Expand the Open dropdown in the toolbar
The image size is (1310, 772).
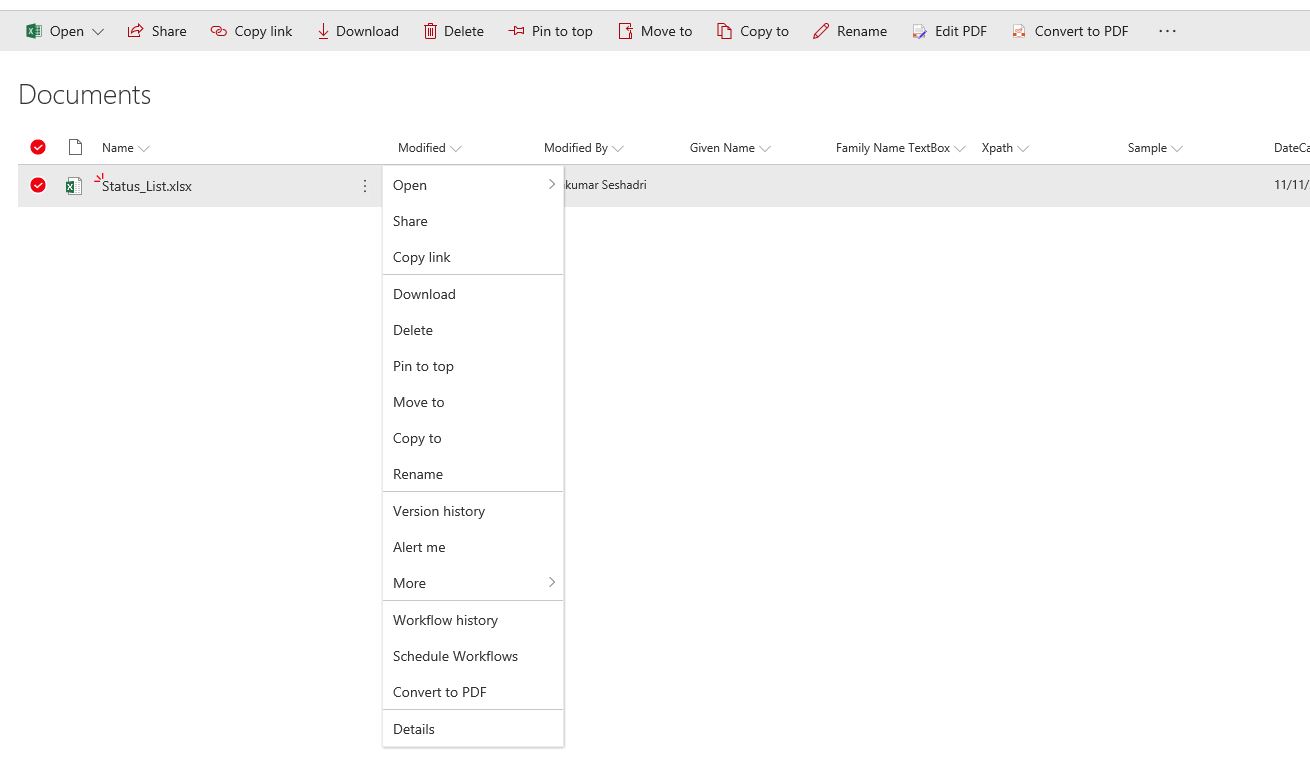tap(98, 31)
